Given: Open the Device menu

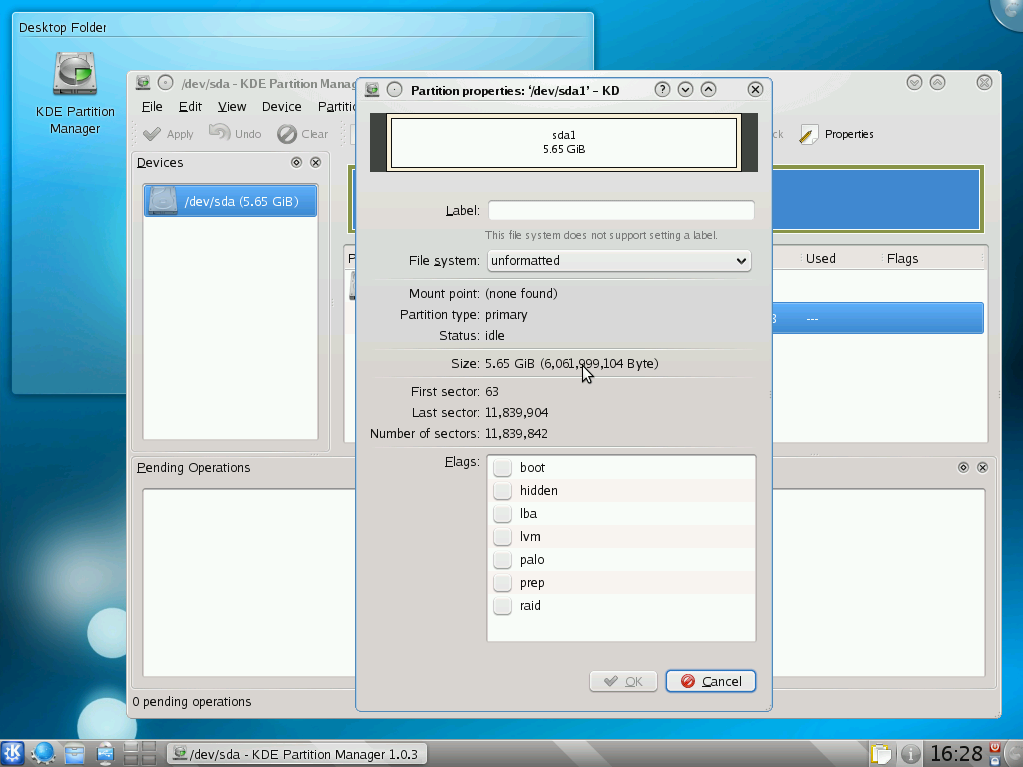Looking at the screenshot, I should point(281,106).
